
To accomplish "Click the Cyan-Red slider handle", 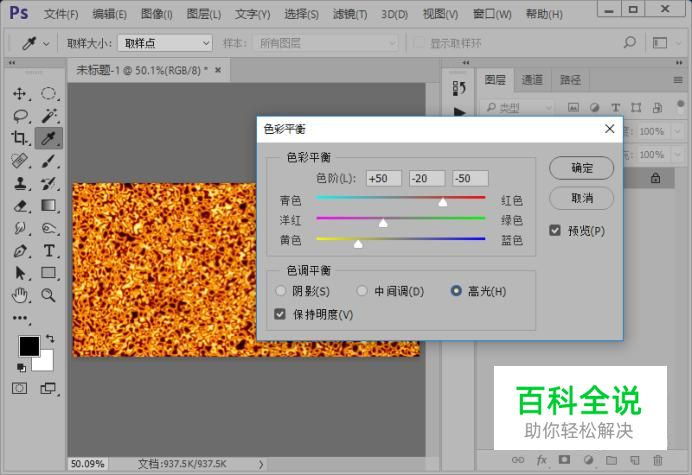I will (443, 202).
